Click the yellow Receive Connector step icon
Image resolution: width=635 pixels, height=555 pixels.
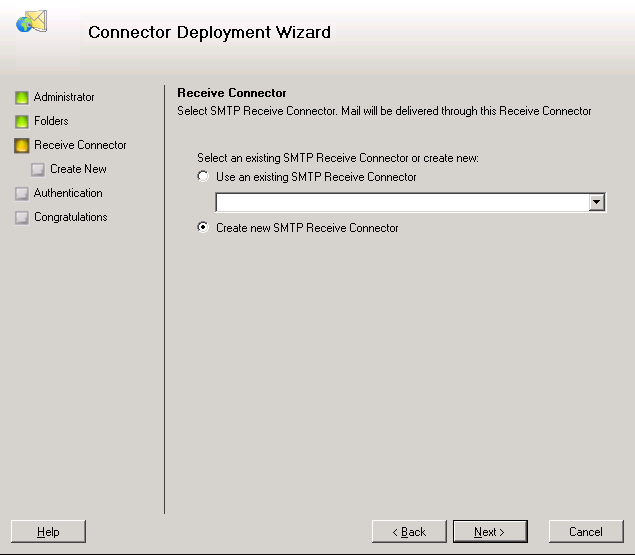click(22, 145)
